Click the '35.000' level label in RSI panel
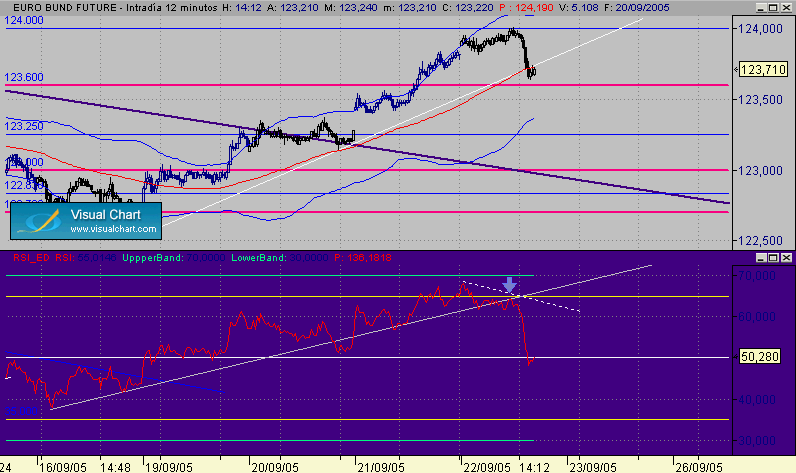Screen dimensions: 796x473 pyautogui.click(x=21, y=411)
